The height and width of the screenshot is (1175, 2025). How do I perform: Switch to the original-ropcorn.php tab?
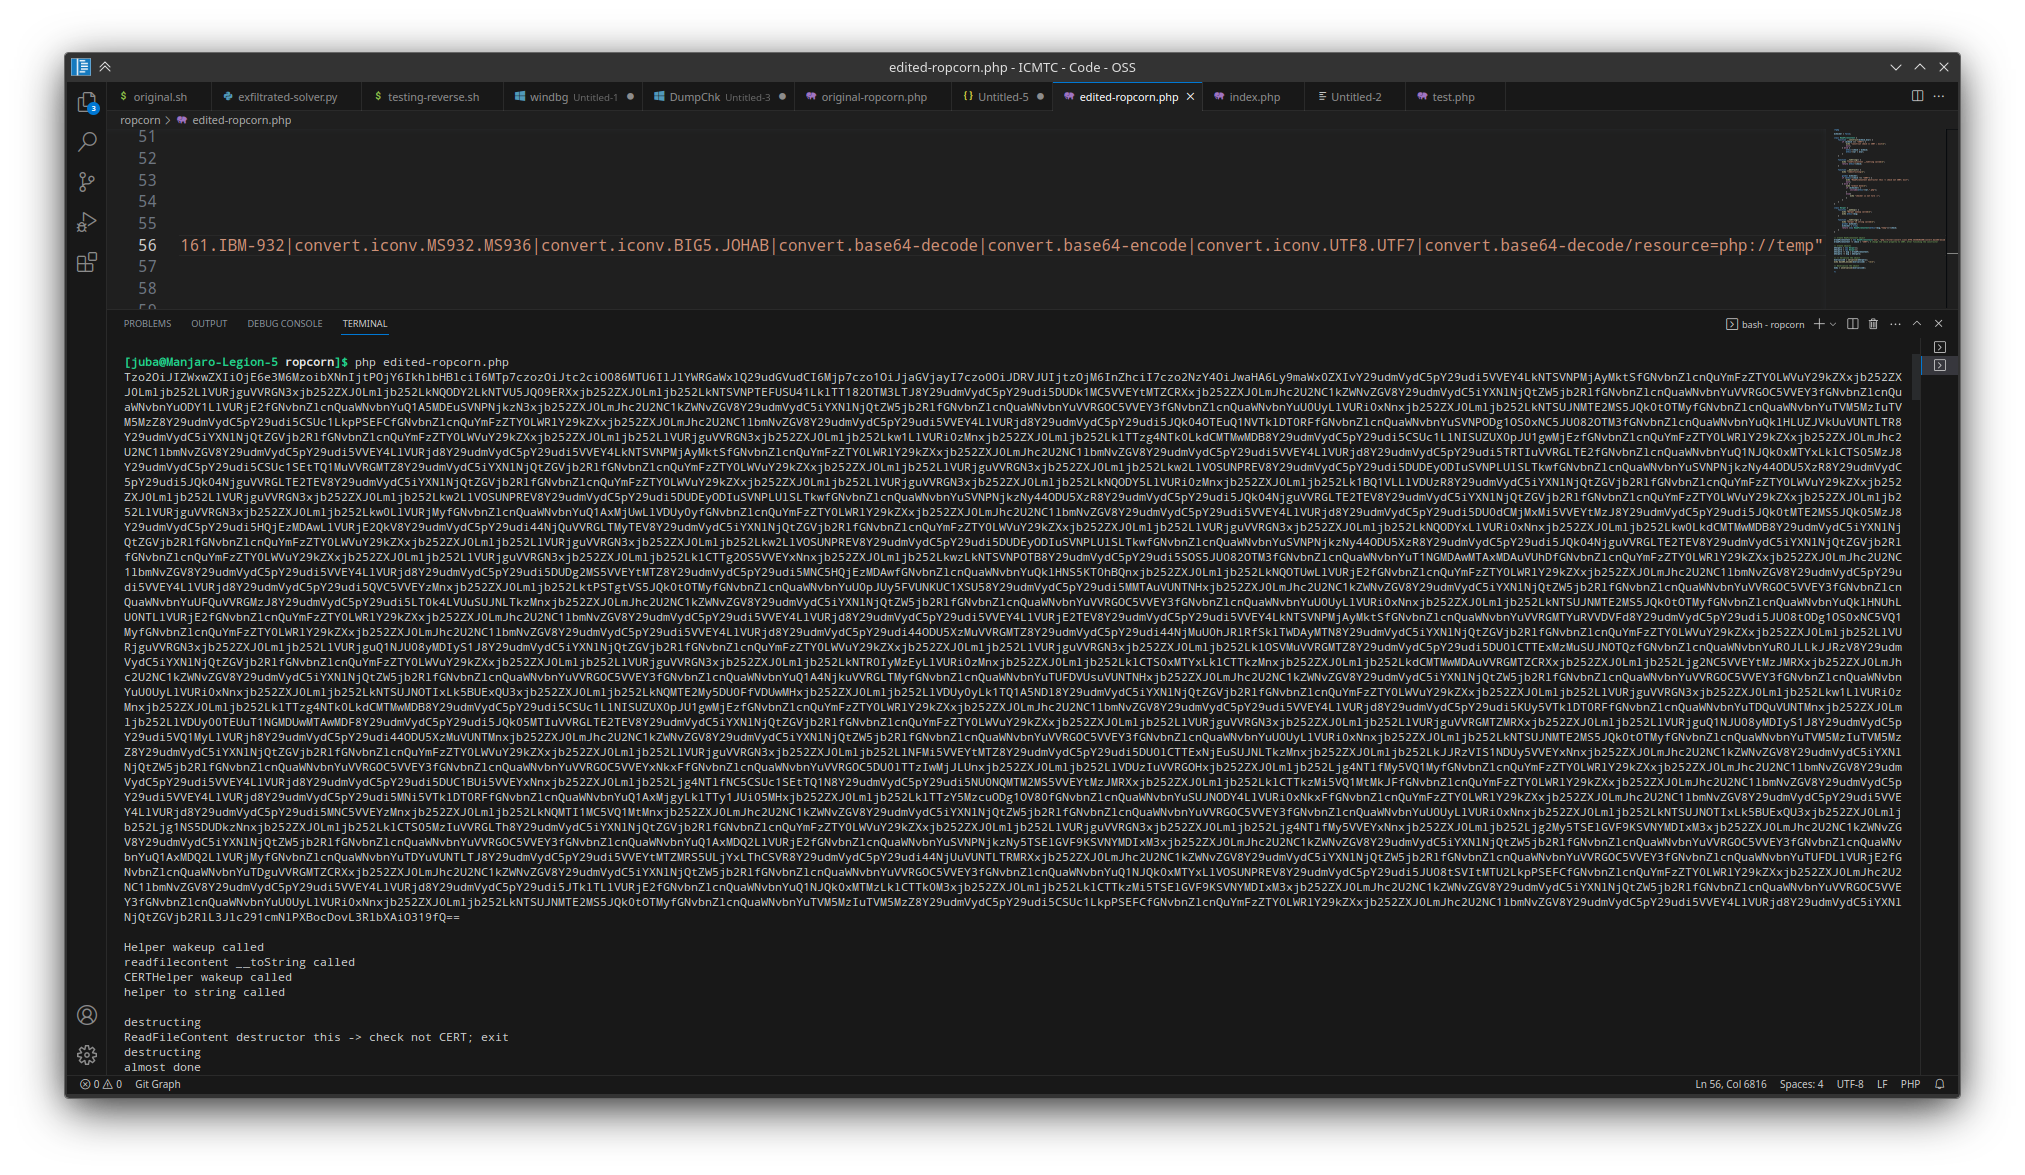point(873,97)
